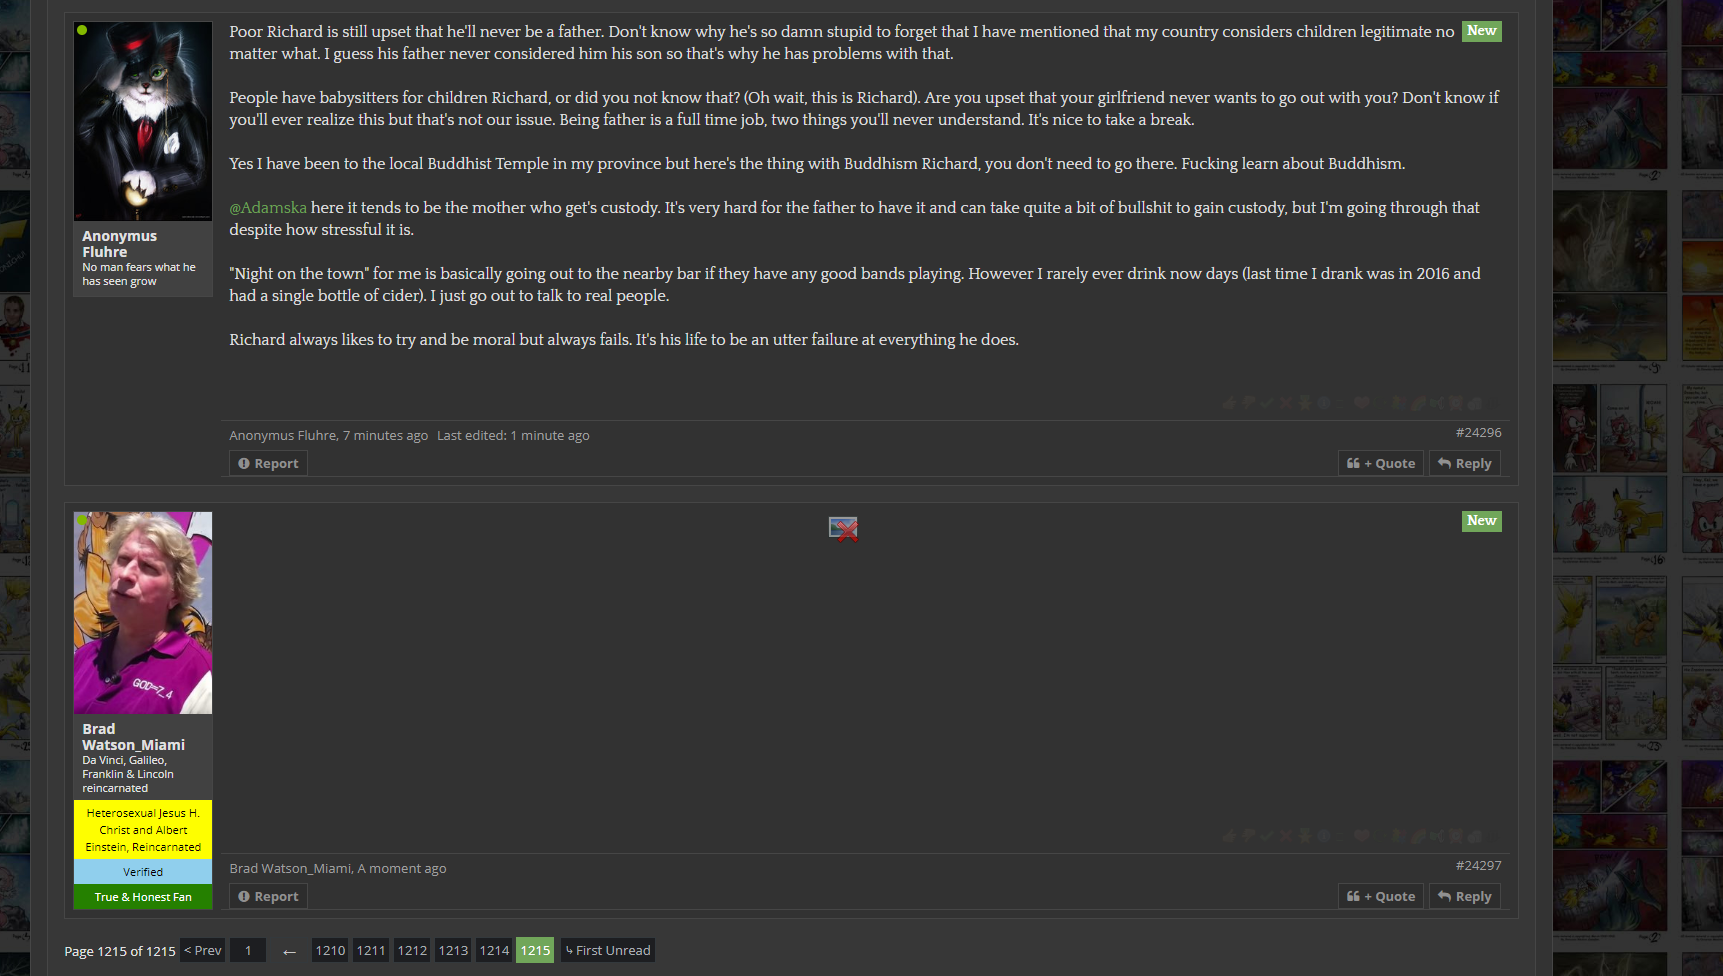Open Brad Watson_Miami's avatar photo
1723x976 pixels.
coord(143,613)
